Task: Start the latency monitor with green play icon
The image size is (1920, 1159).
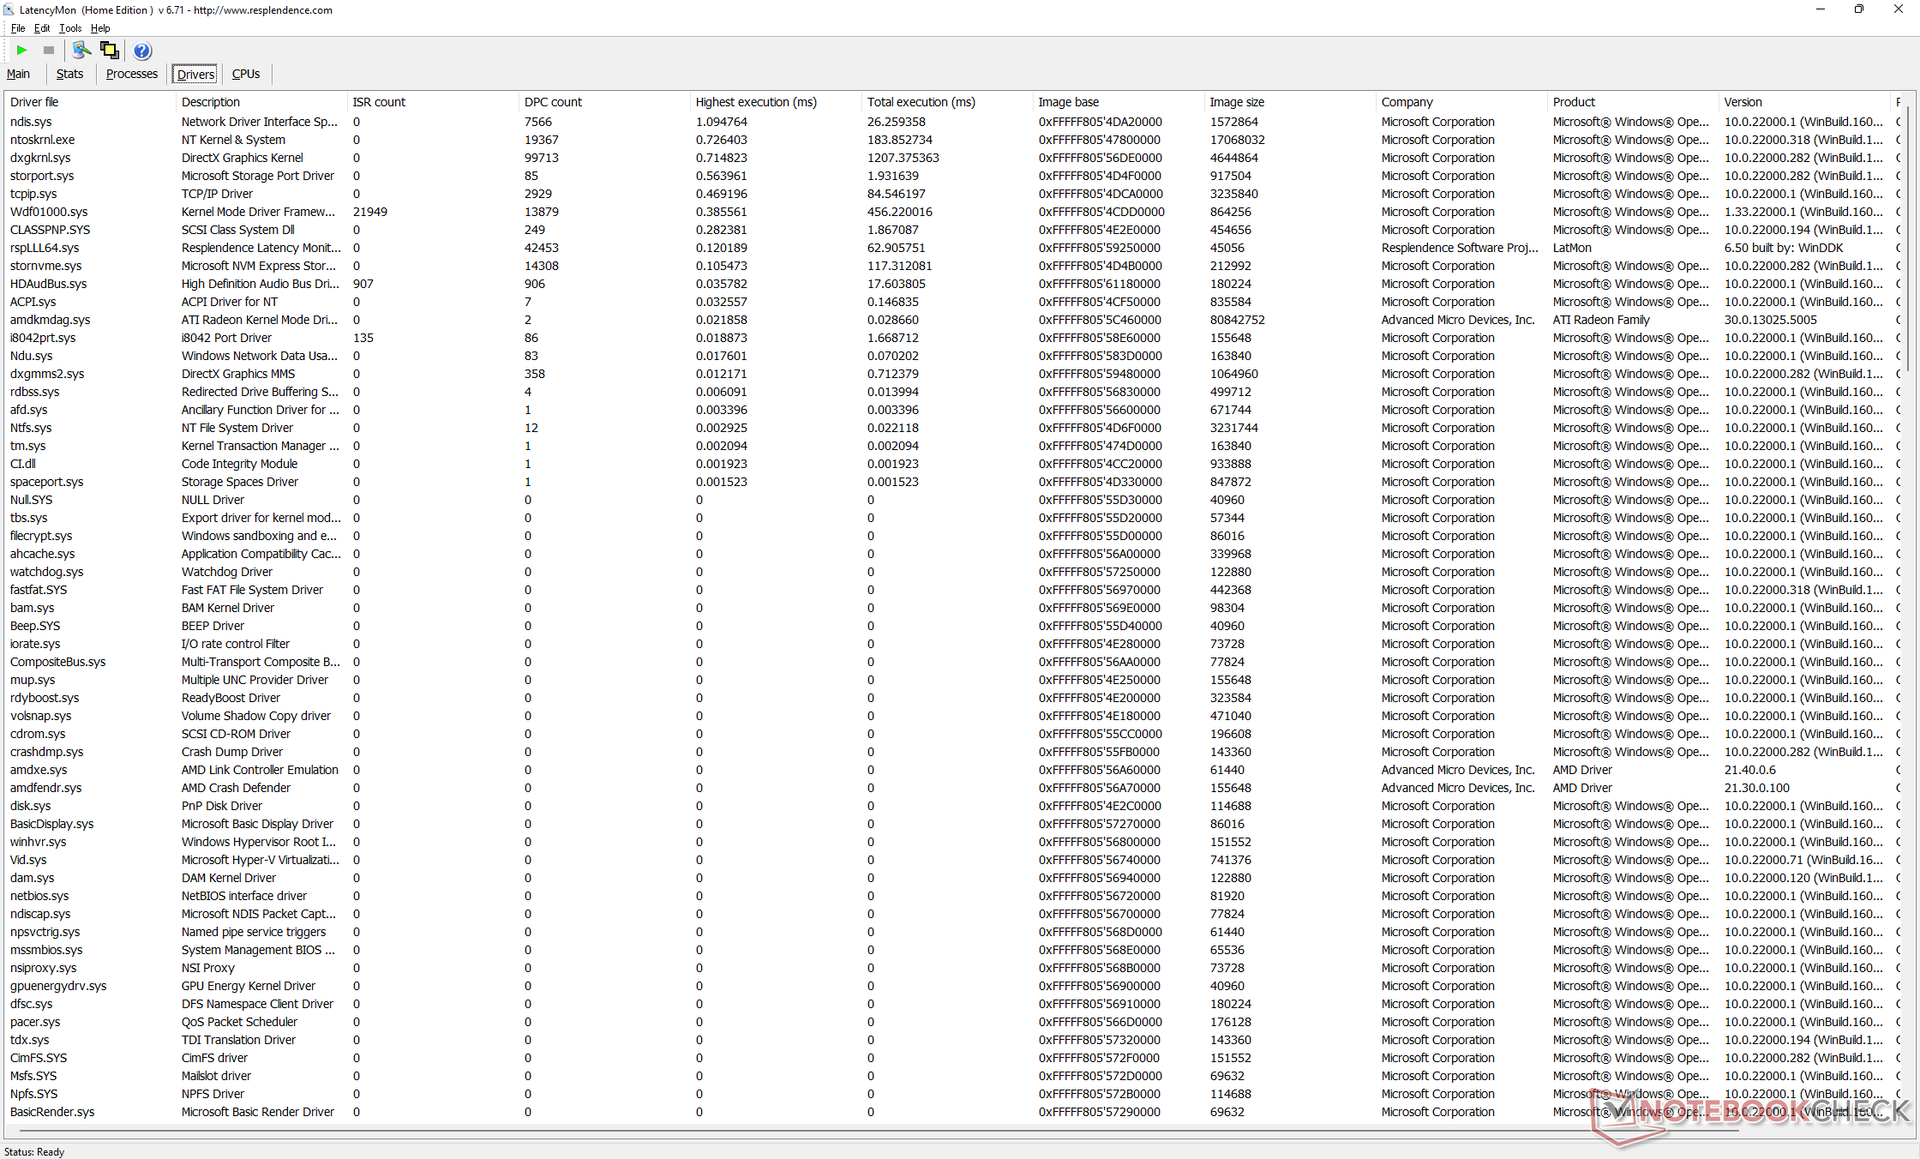Action: 21,50
